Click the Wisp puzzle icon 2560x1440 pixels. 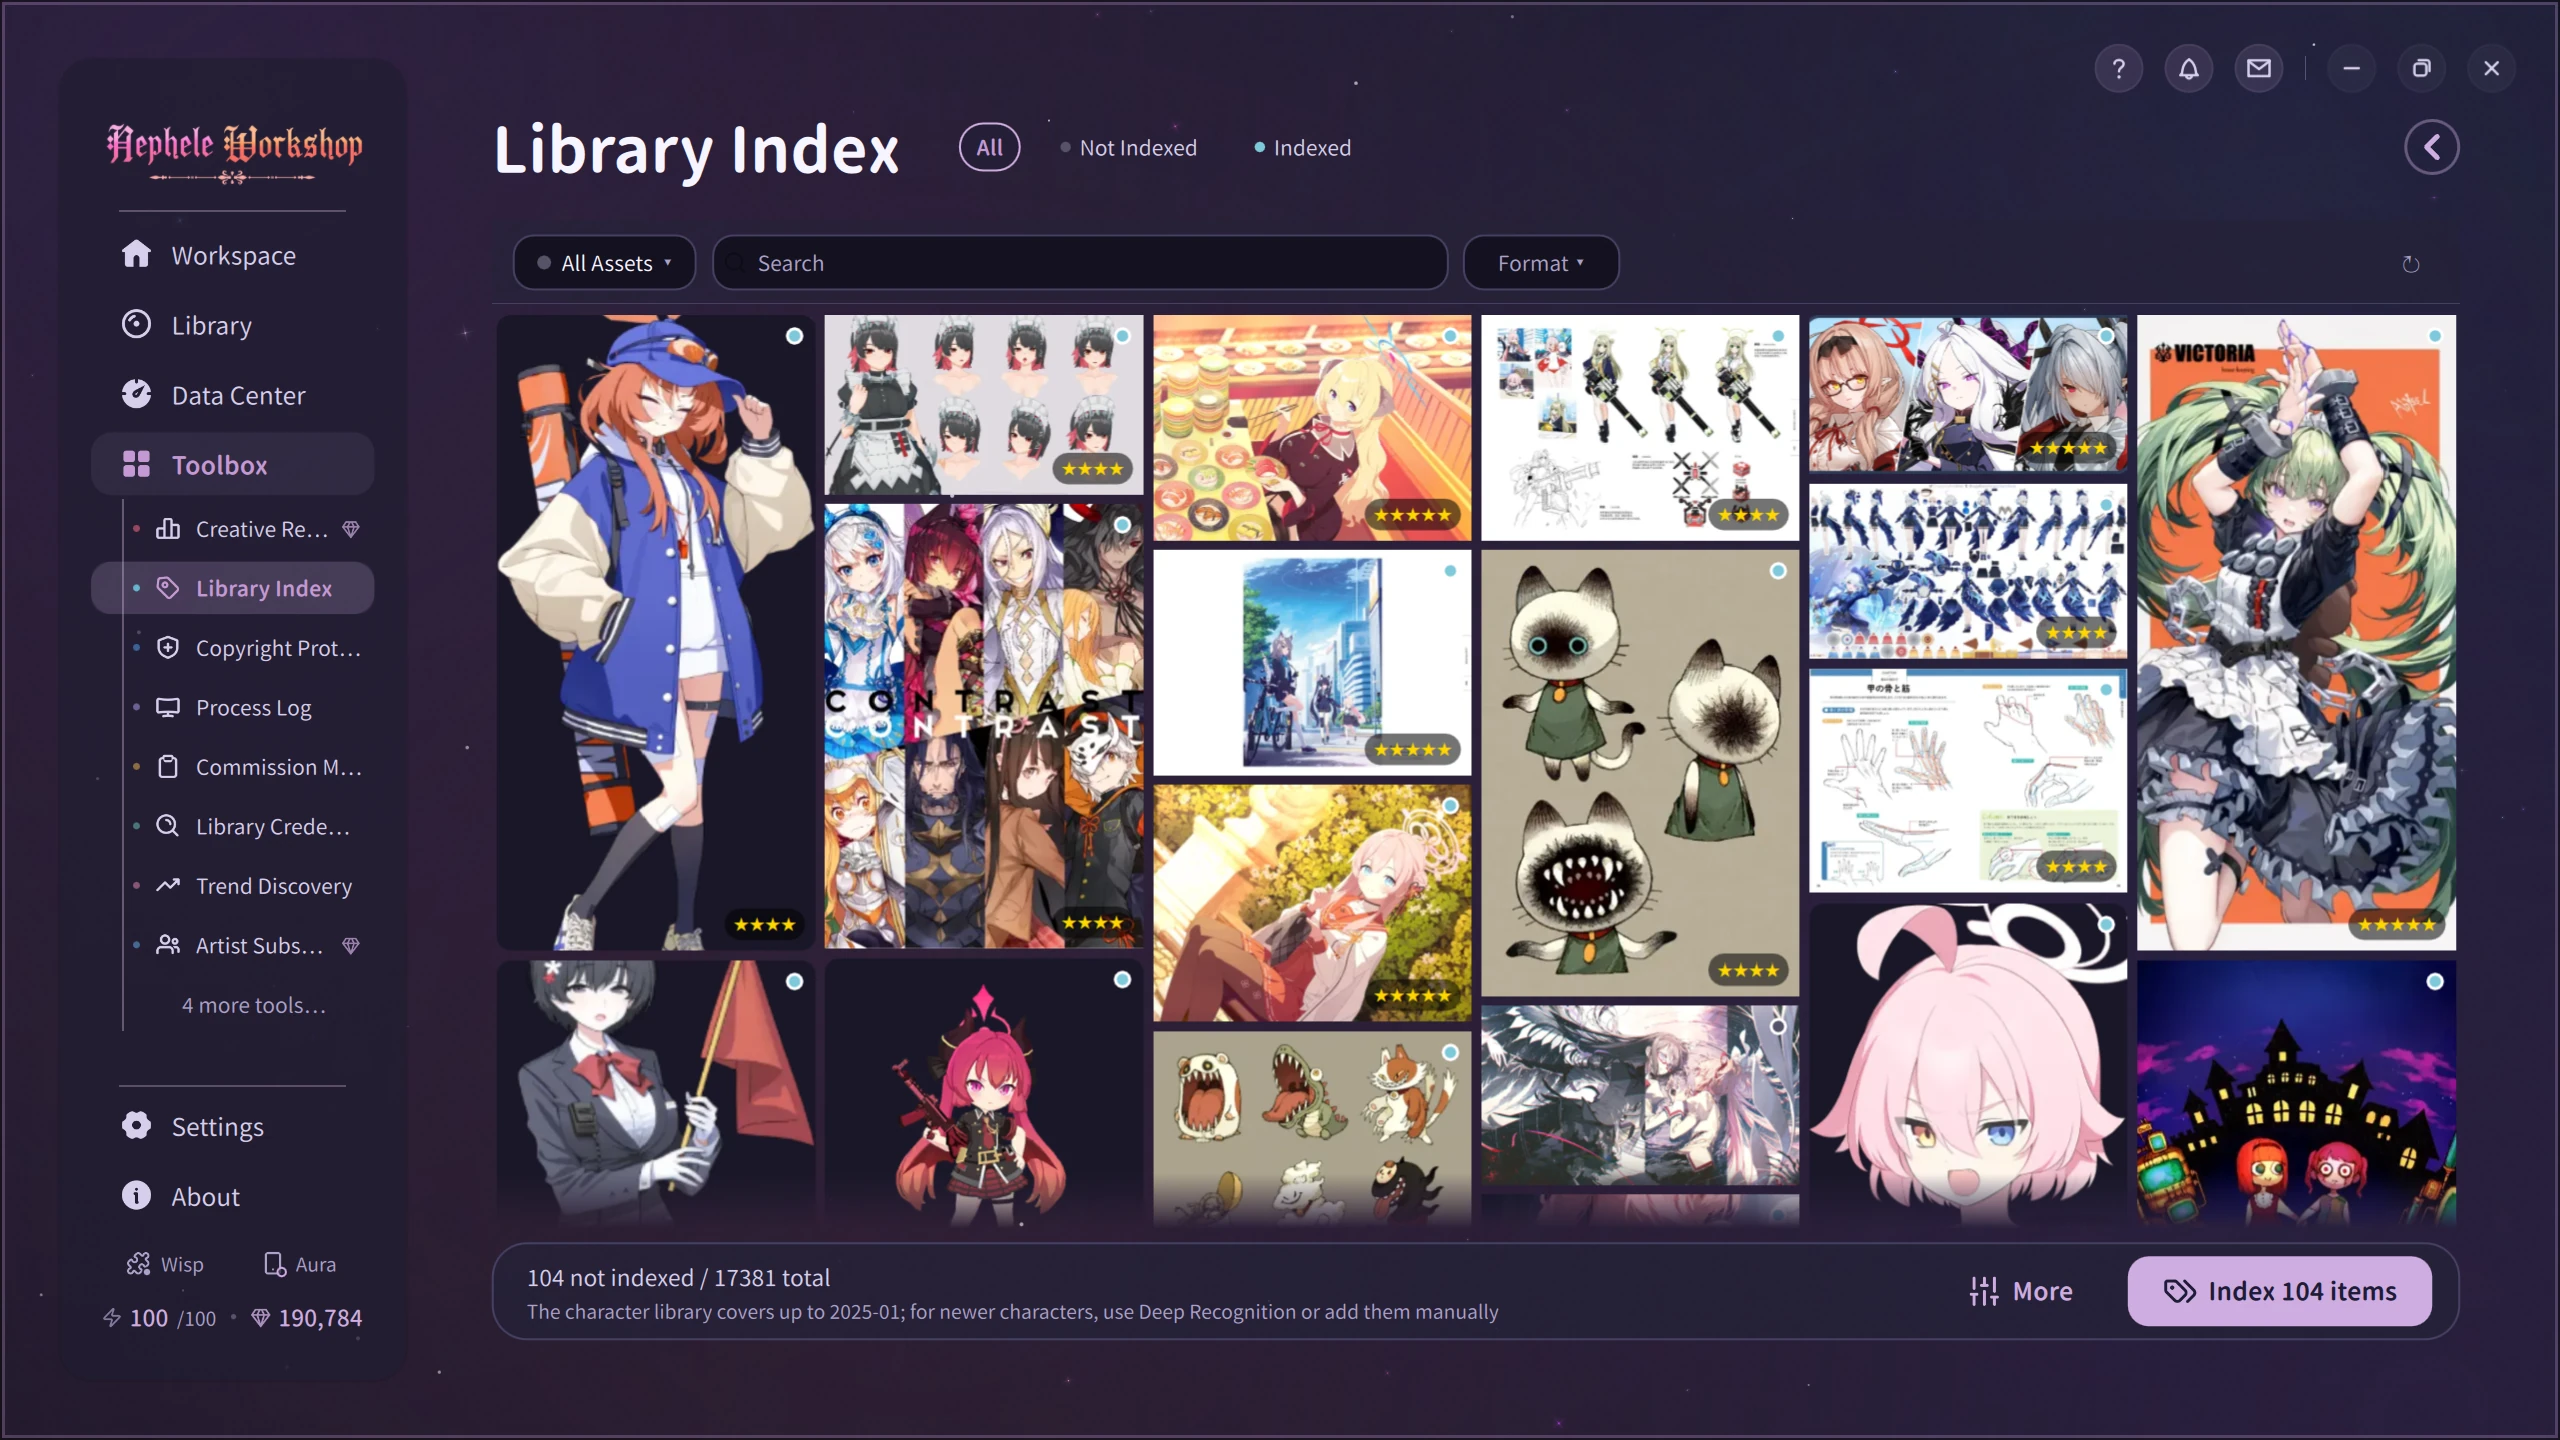click(x=138, y=1264)
